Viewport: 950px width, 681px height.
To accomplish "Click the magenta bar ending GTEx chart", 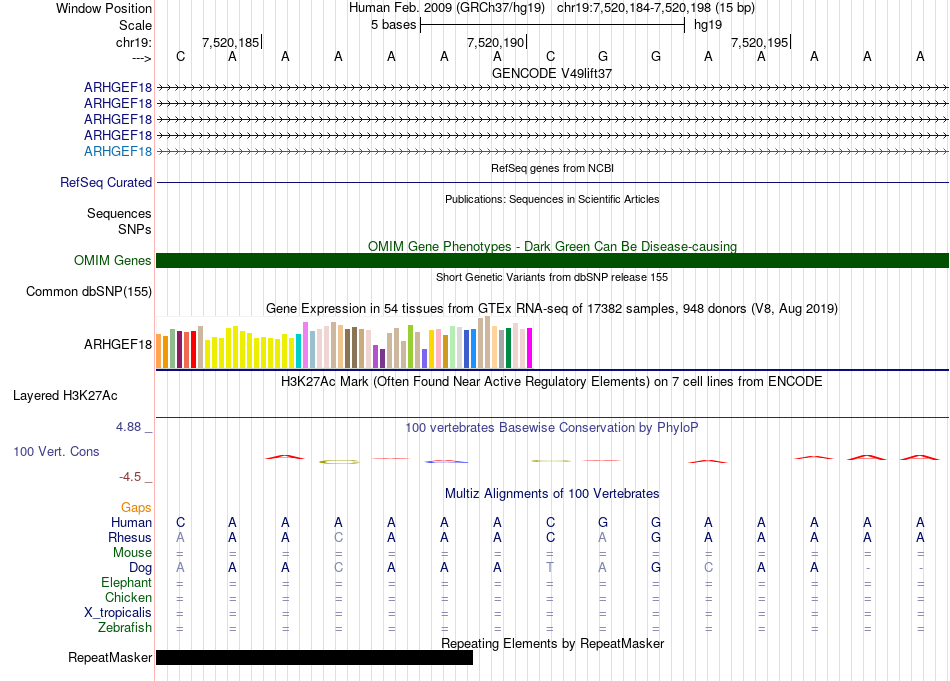I will coord(530,348).
